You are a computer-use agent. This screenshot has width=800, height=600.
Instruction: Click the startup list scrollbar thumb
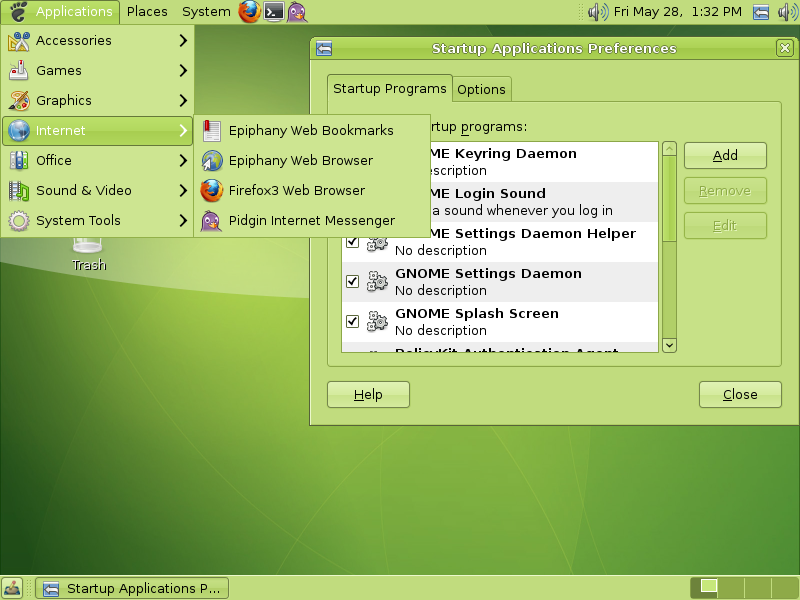(669, 198)
